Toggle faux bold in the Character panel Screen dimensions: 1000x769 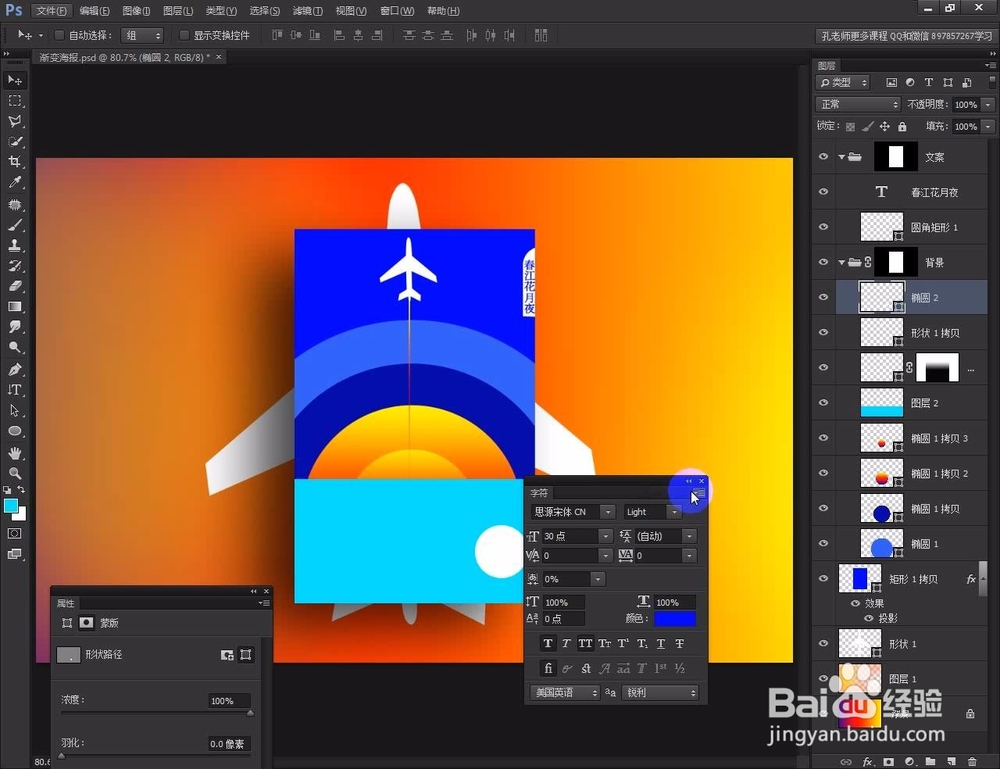coord(548,643)
